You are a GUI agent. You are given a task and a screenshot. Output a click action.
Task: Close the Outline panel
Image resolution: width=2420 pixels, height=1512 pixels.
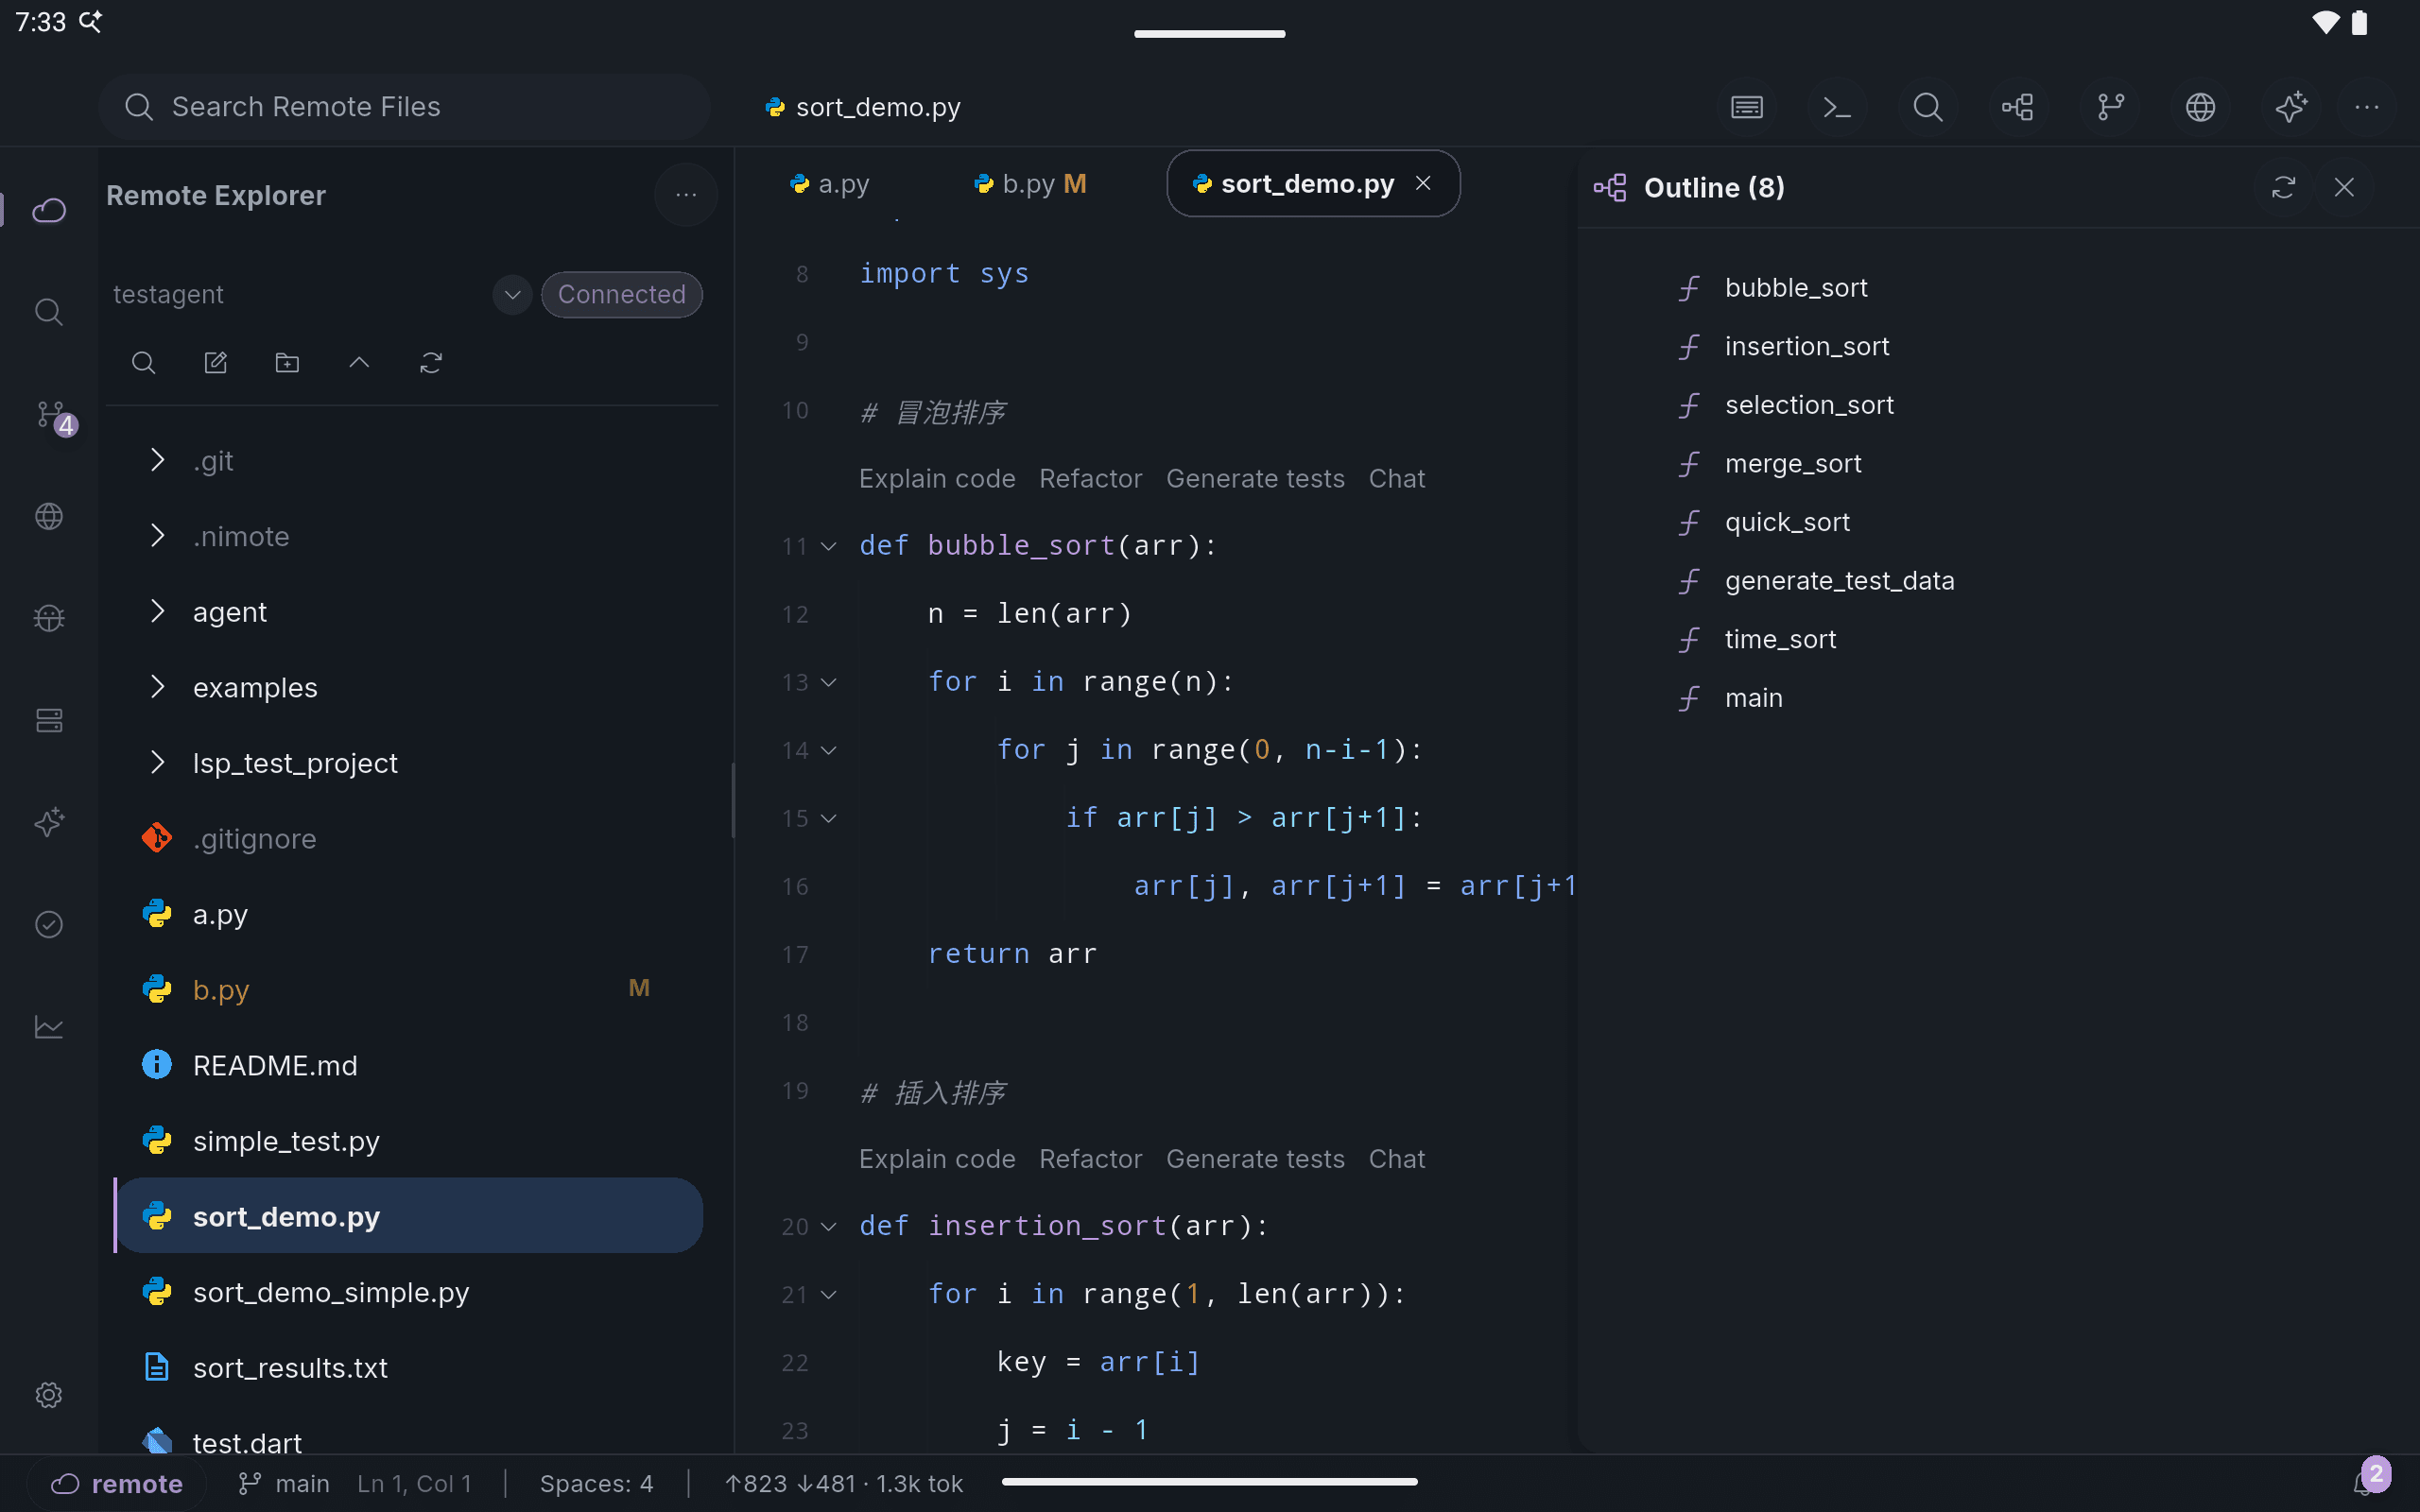pos(2344,187)
